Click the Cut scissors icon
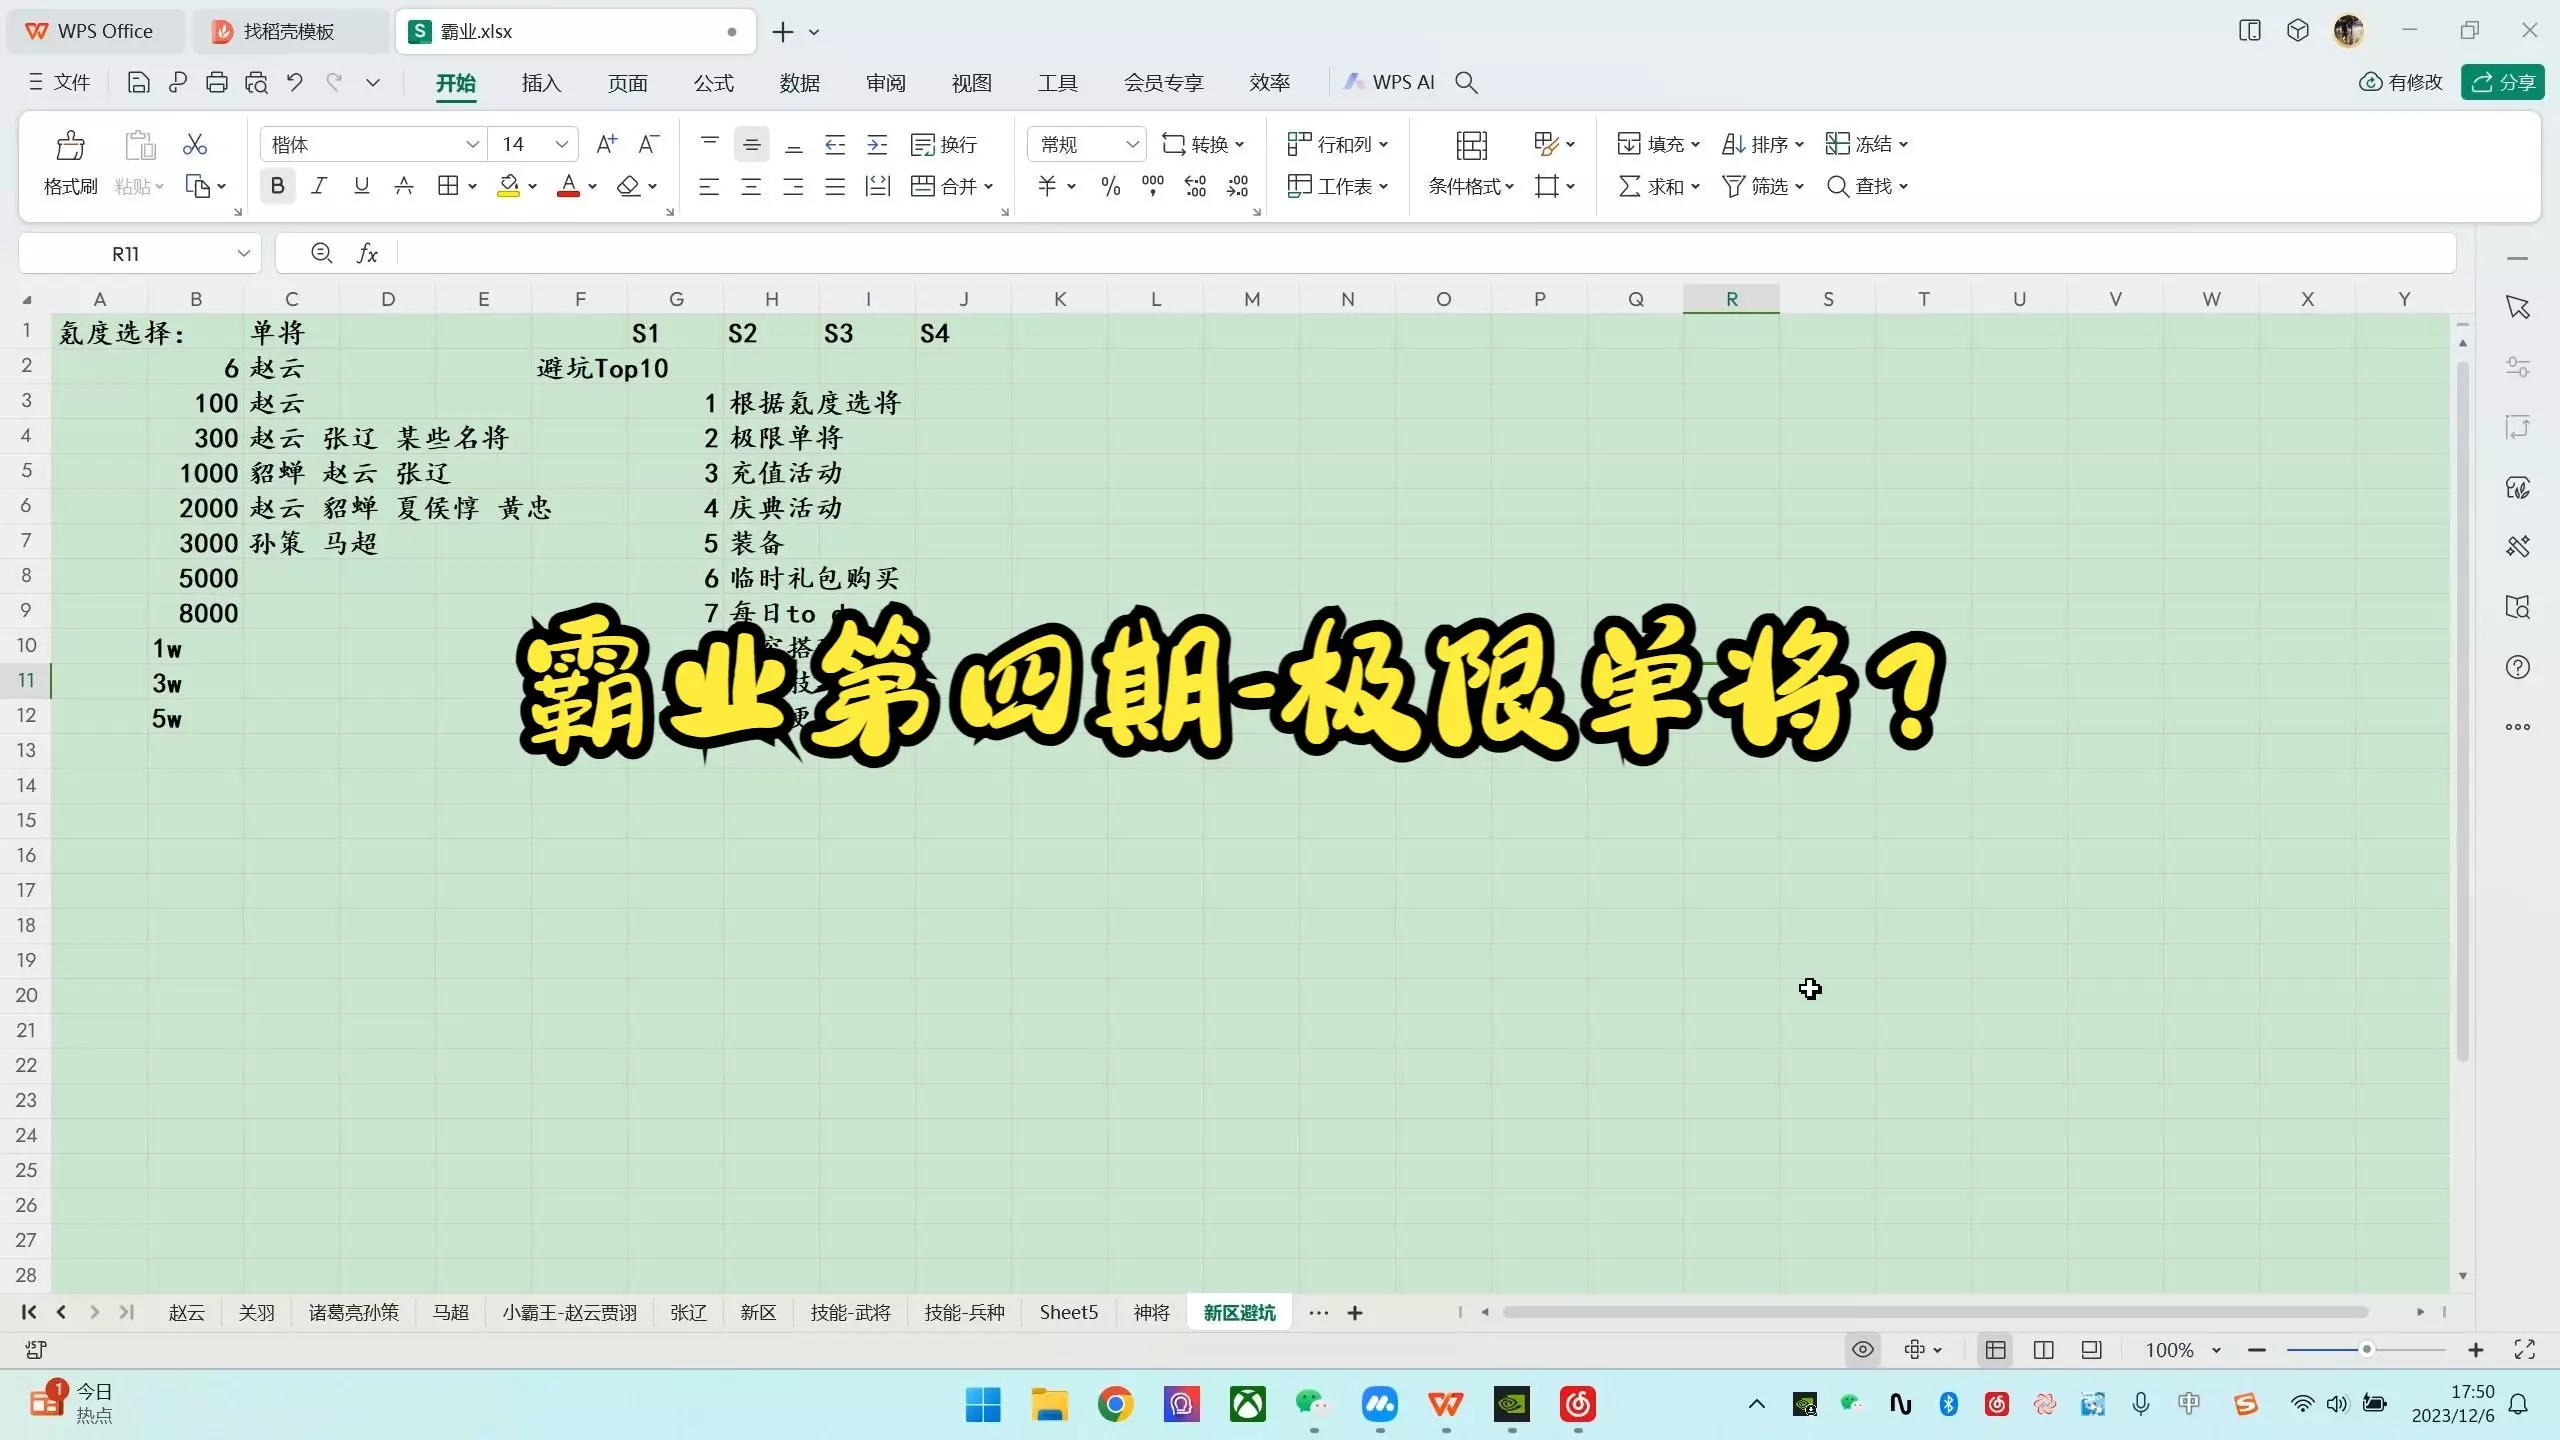The image size is (2560, 1440). coord(195,144)
